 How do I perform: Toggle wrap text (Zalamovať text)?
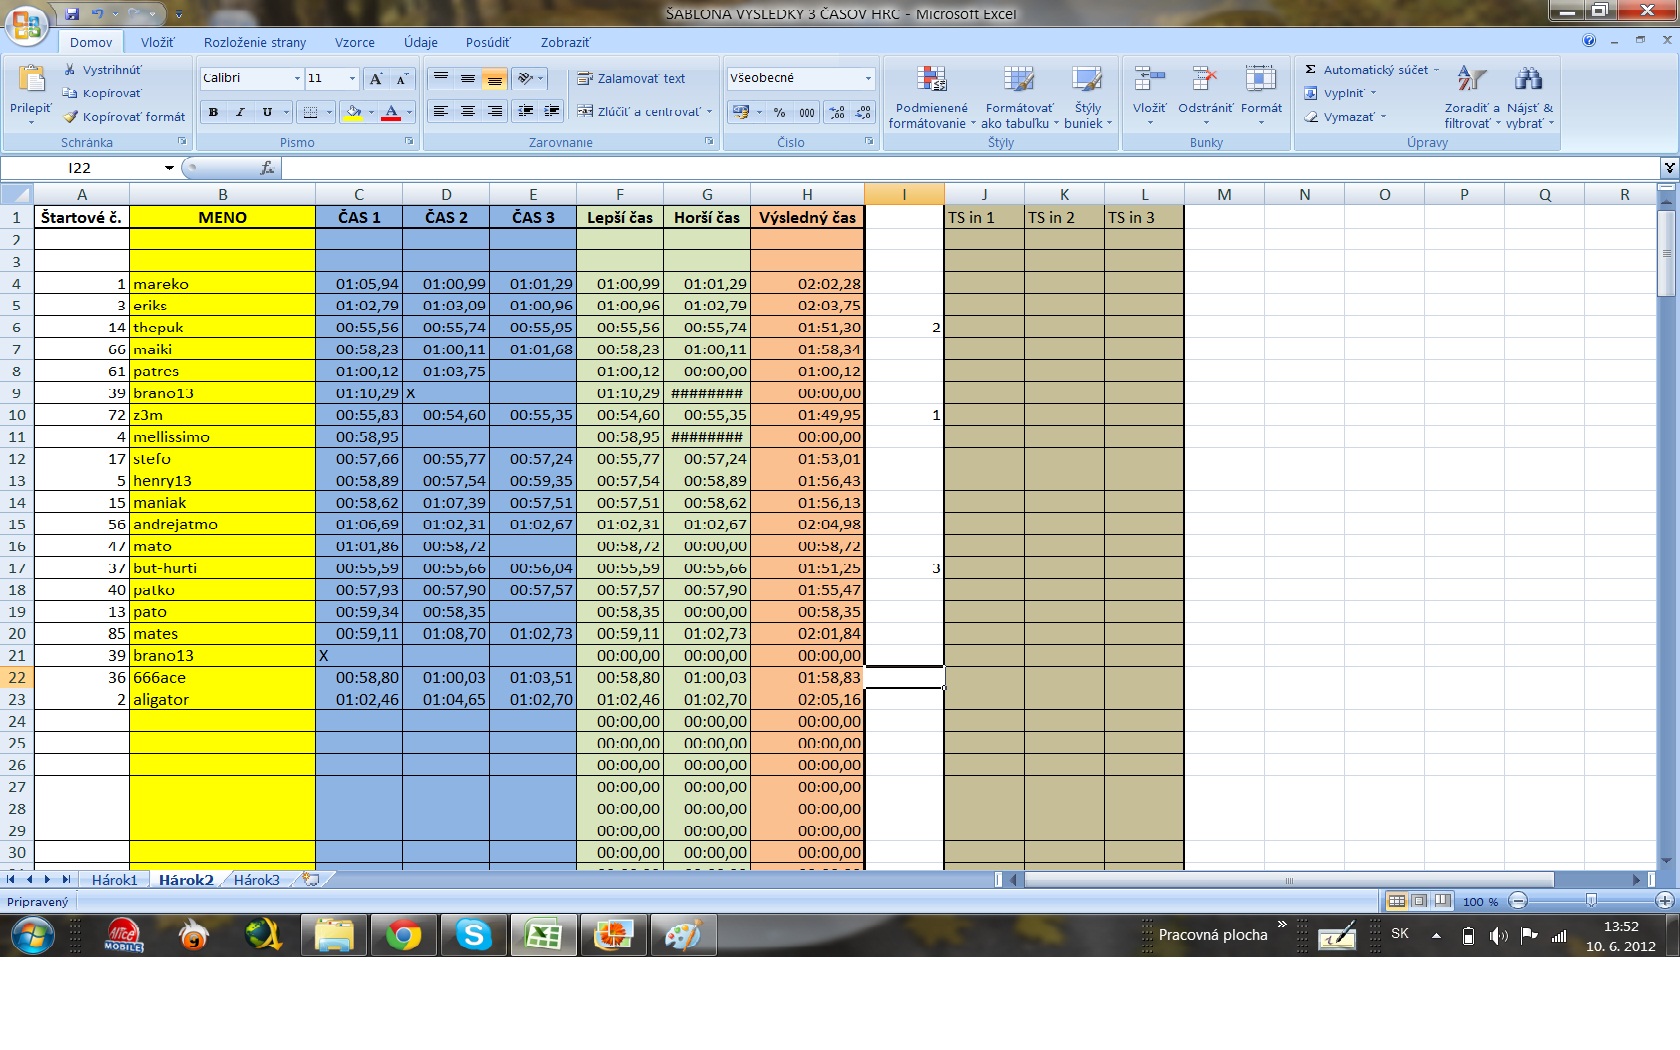[x=631, y=79]
